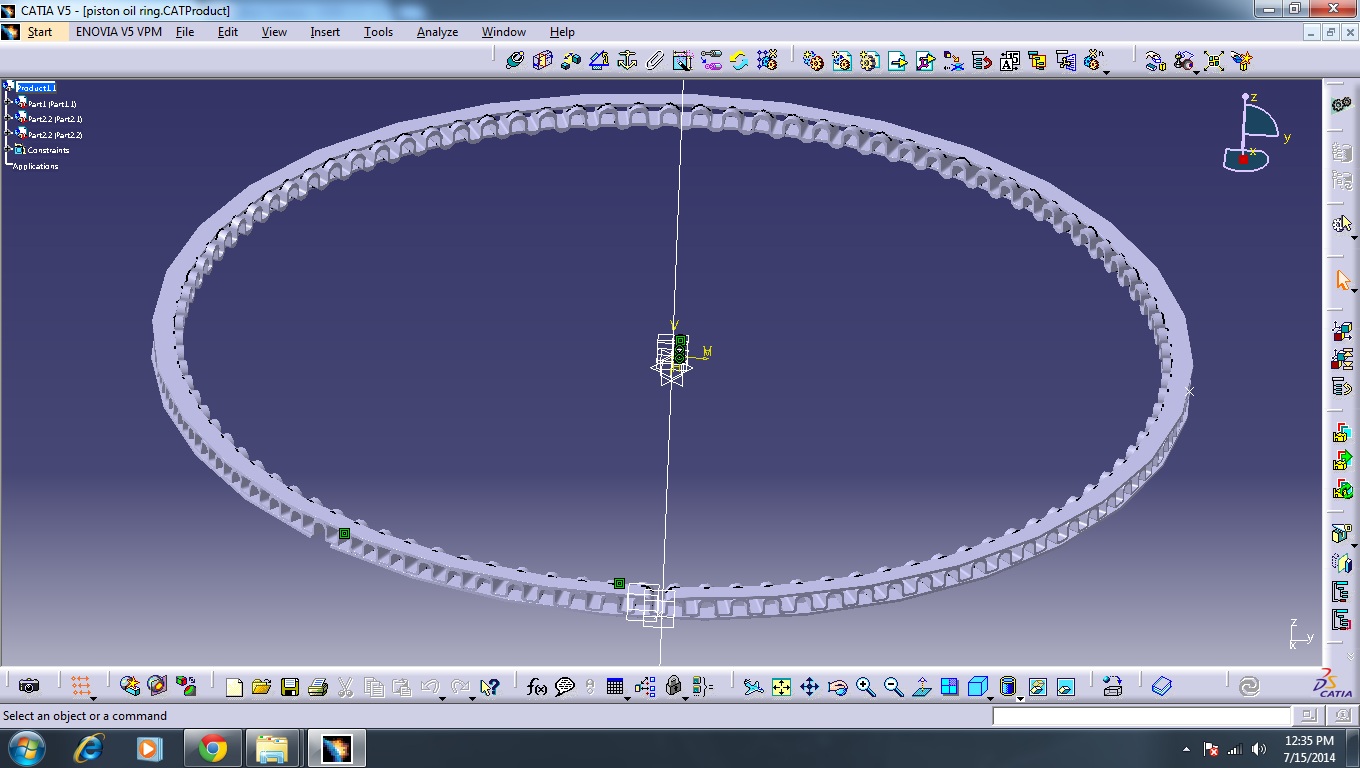This screenshot has height=768, width=1360.
Task: Select Part2.2 (Part2.2) in the tree
Action: coord(55,134)
